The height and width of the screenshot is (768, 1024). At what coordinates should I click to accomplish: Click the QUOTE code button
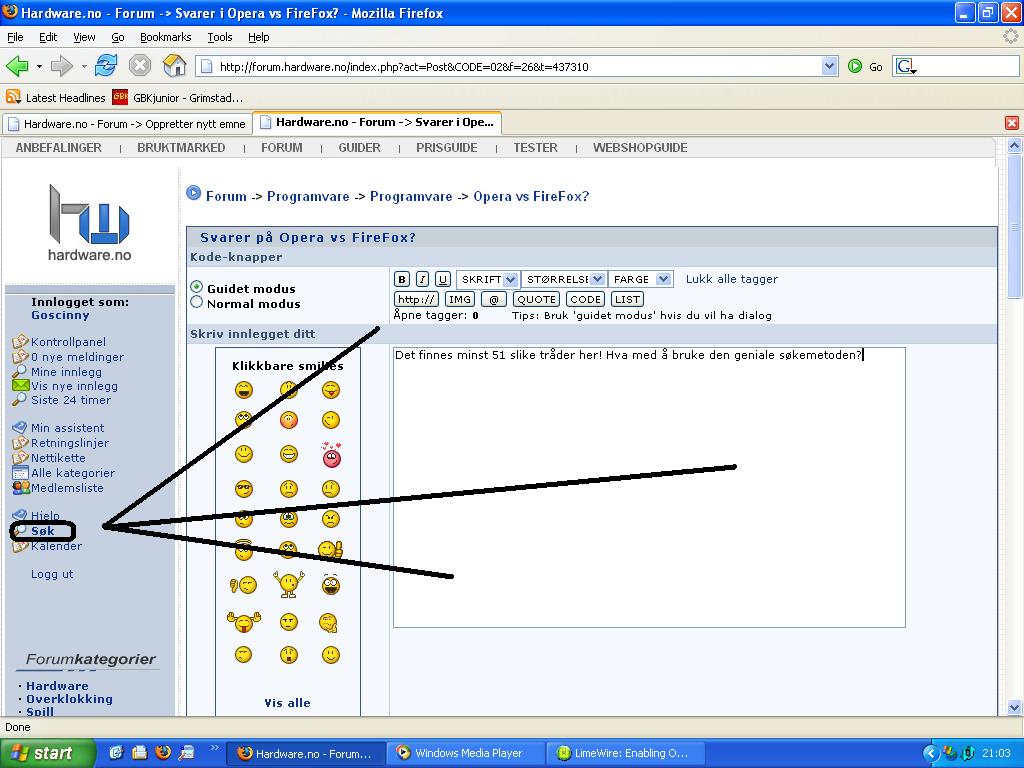[x=536, y=299]
